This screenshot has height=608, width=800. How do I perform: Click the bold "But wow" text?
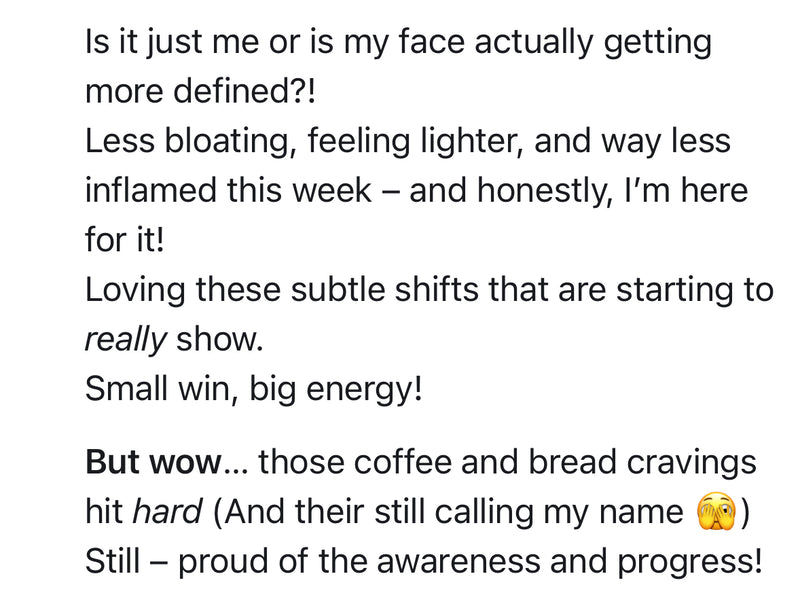[x=153, y=463]
